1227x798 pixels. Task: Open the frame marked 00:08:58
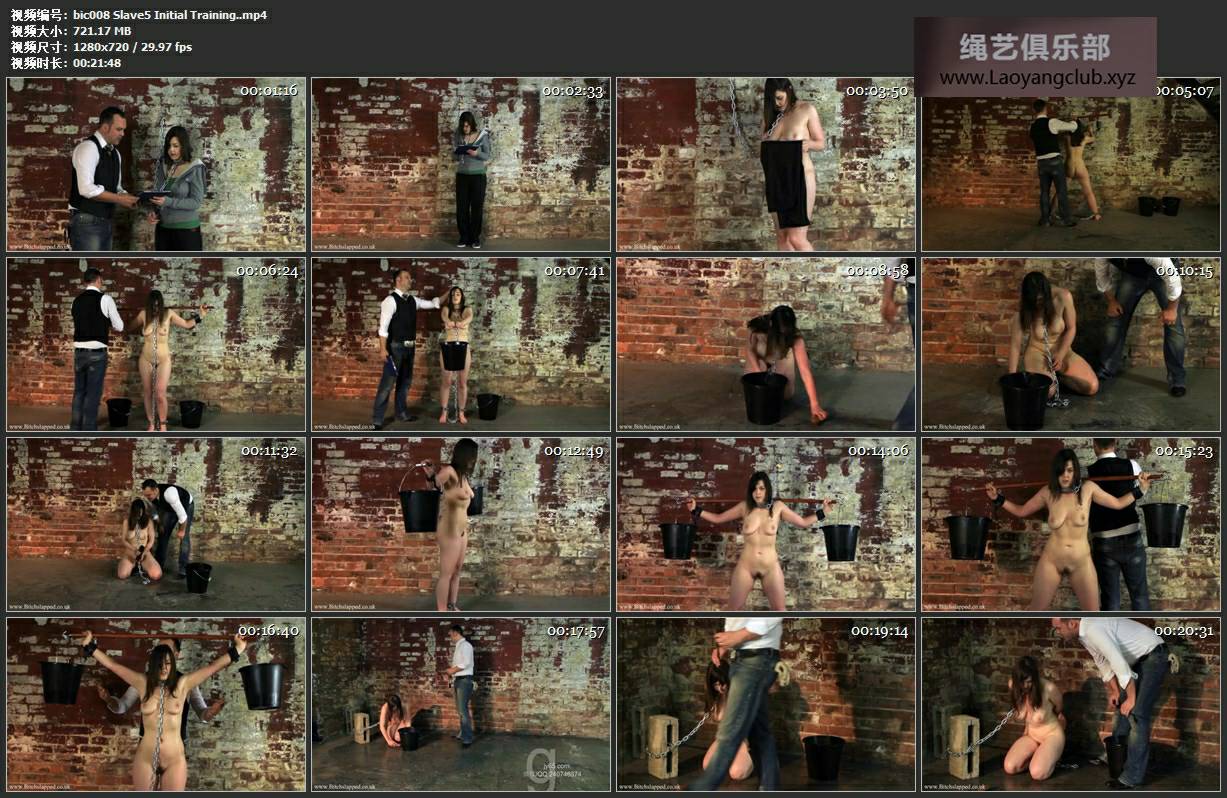click(x=766, y=345)
